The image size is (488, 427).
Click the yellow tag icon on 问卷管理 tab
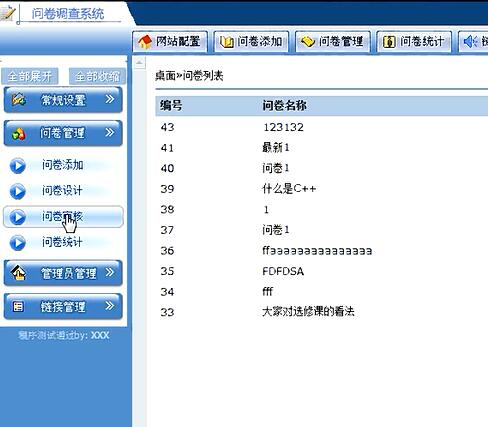coord(308,42)
